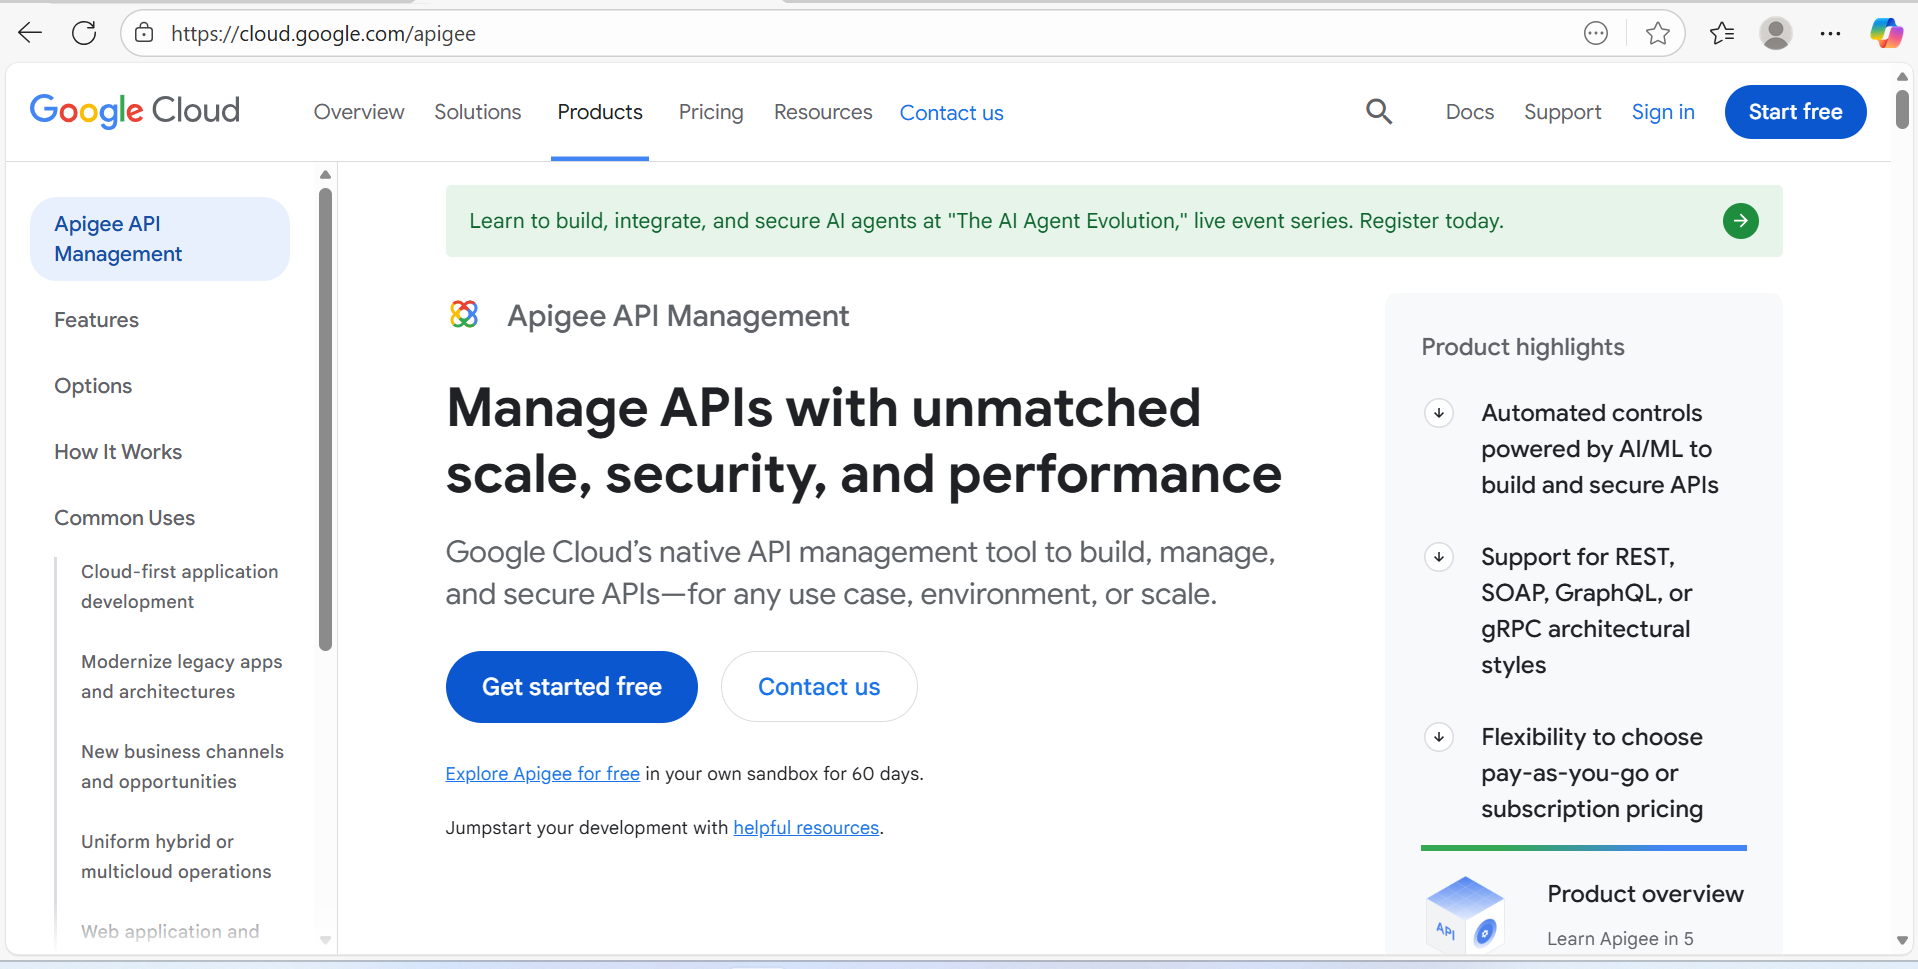Screen dimensions: 1918x969
Task: Click the Apigee logo icon beside title
Action: tap(464, 315)
